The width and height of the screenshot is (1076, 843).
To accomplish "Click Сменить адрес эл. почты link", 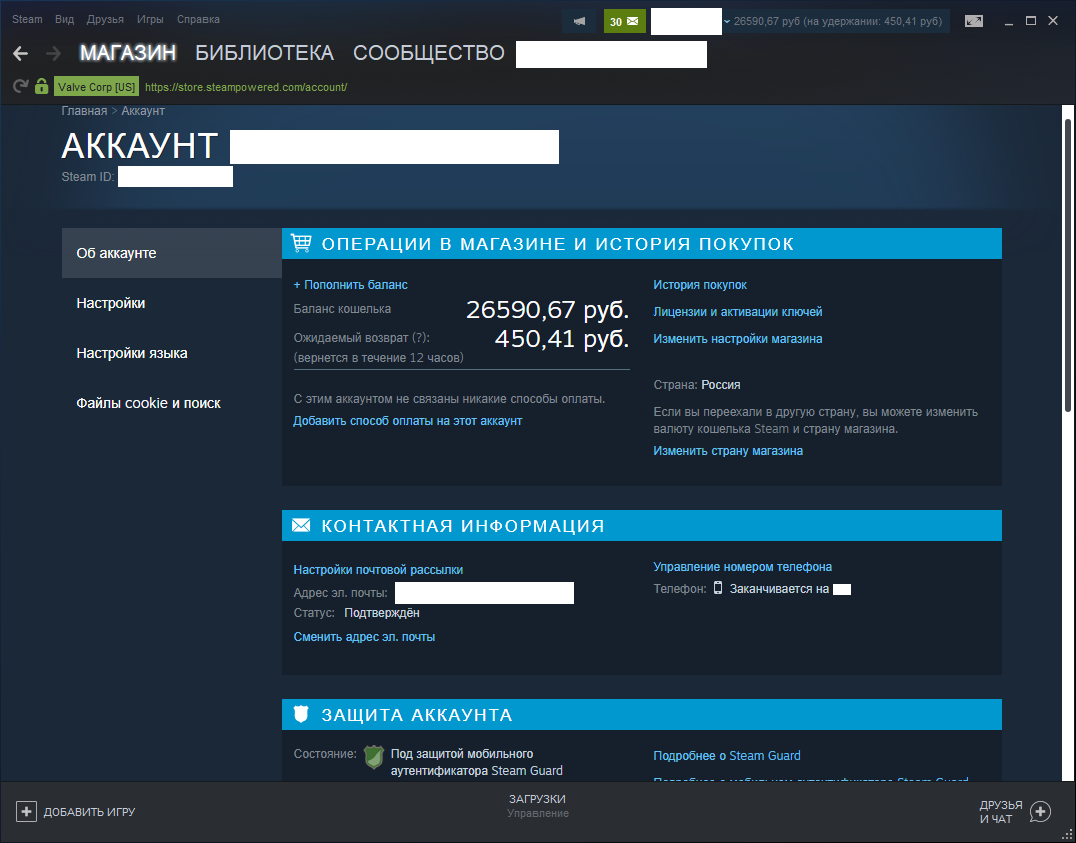I will (364, 636).
